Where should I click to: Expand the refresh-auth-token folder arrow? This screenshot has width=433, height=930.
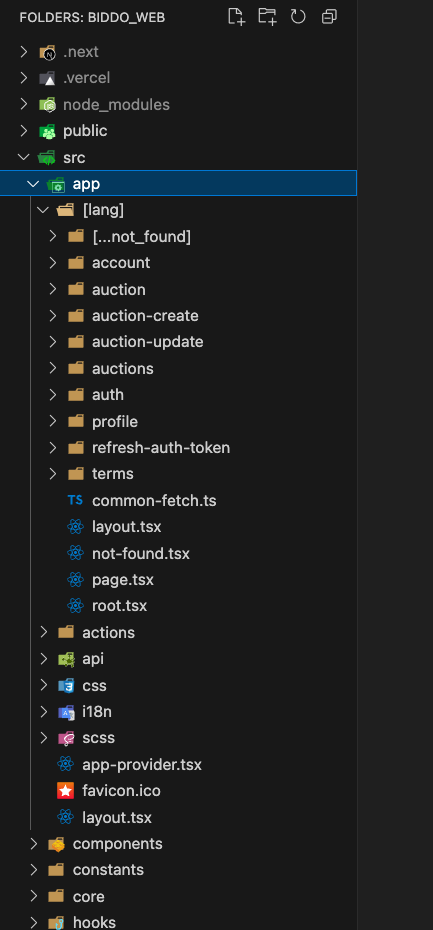pos(53,447)
